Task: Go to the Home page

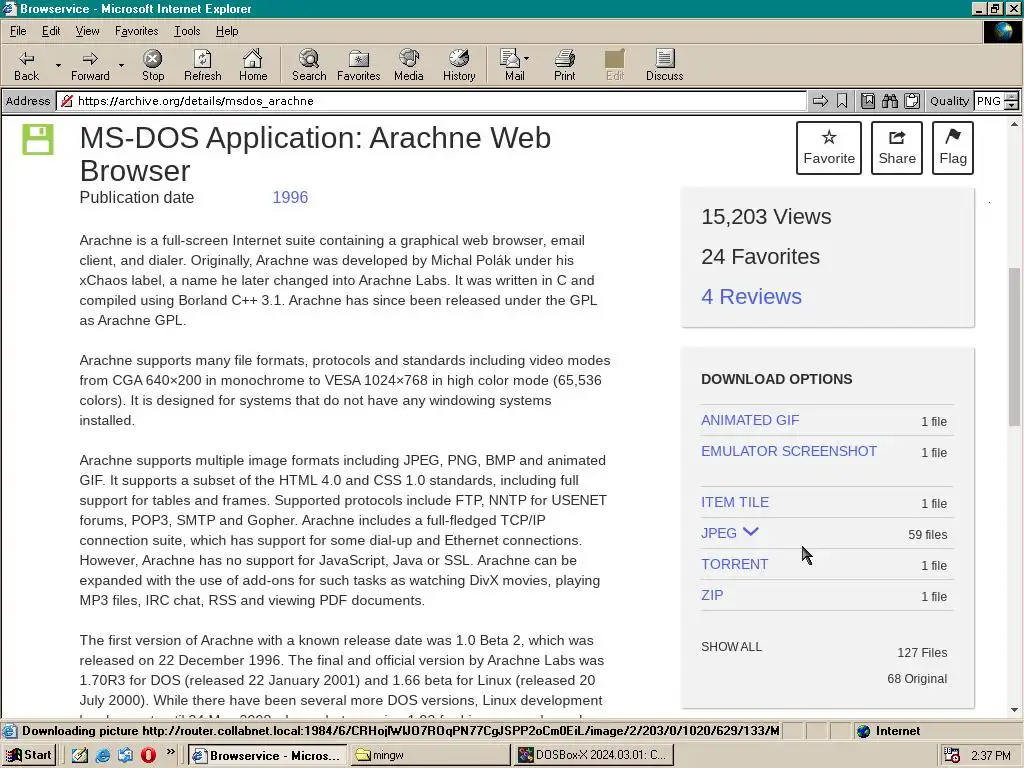Action: [253, 65]
